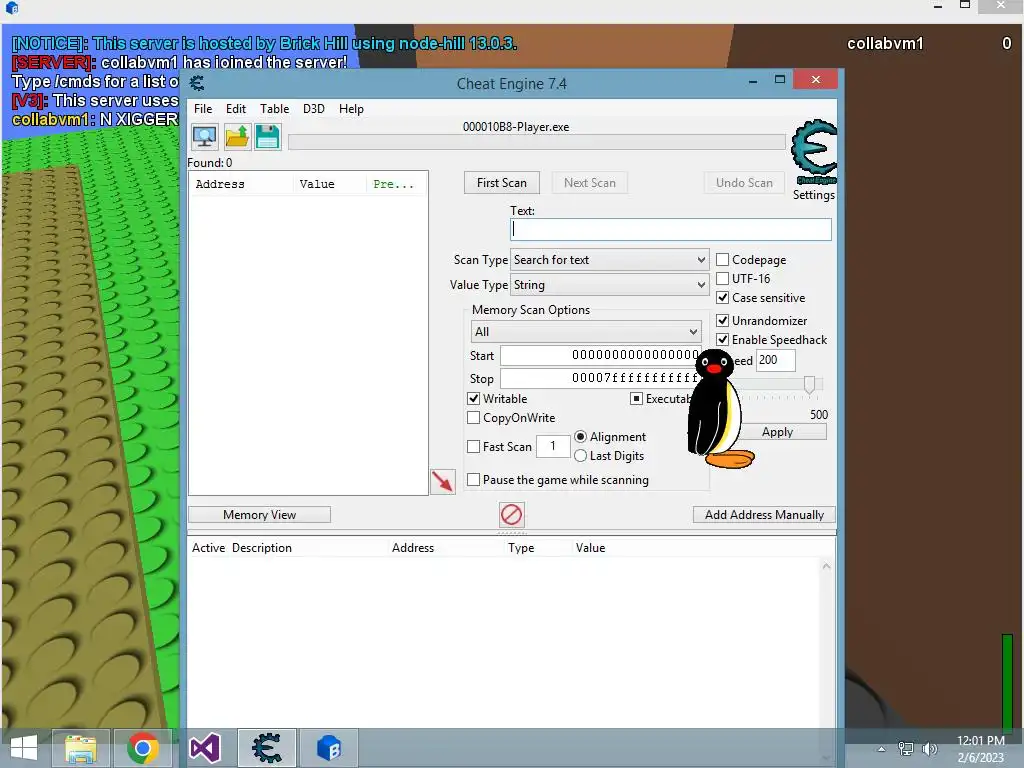Click the Undo Scan button

[x=744, y=183]
